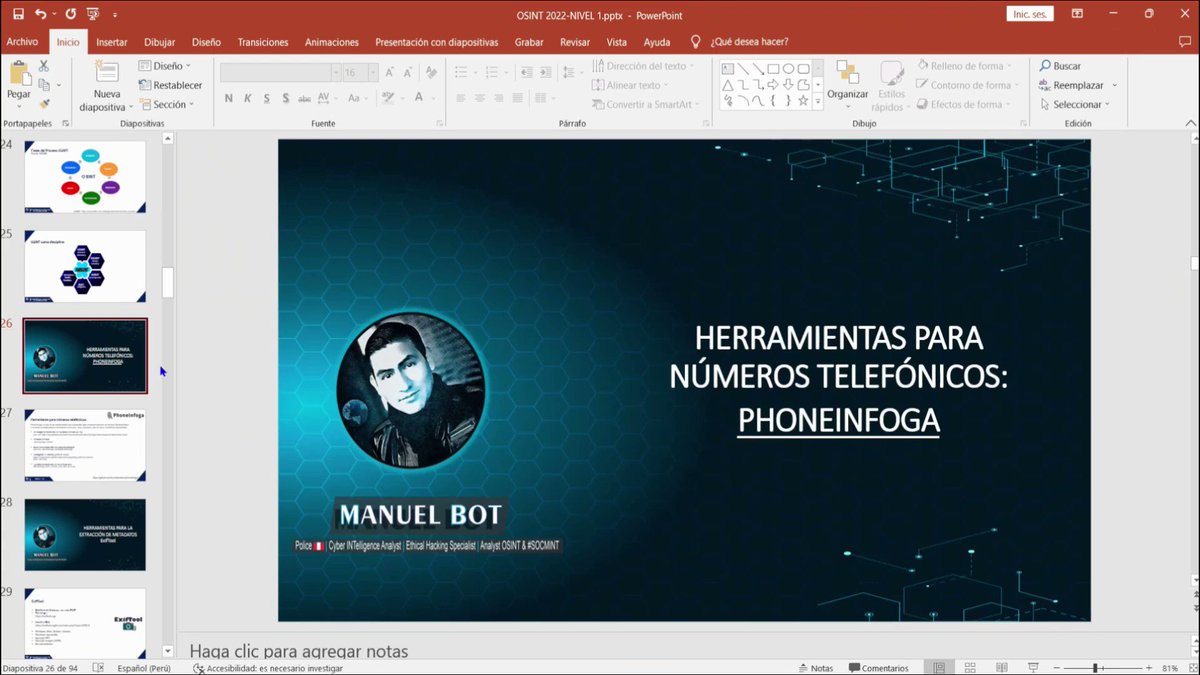Click the Pegar paste icon

point(19,72)
